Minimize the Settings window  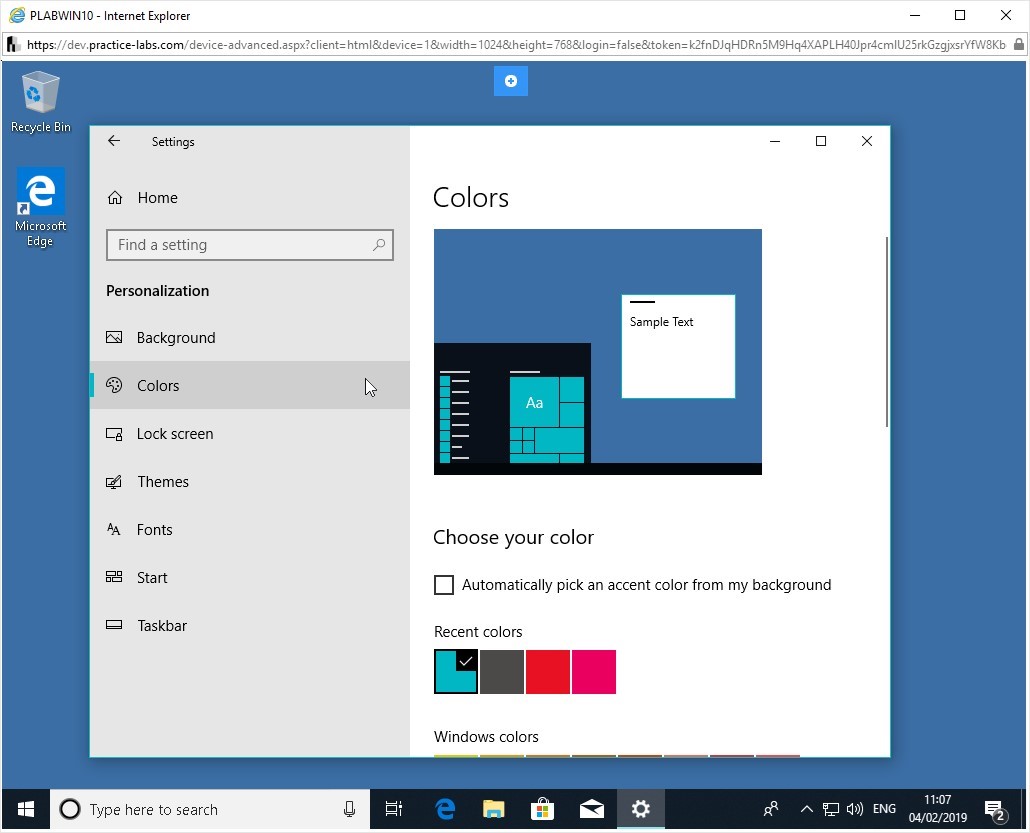click(775, 141)
